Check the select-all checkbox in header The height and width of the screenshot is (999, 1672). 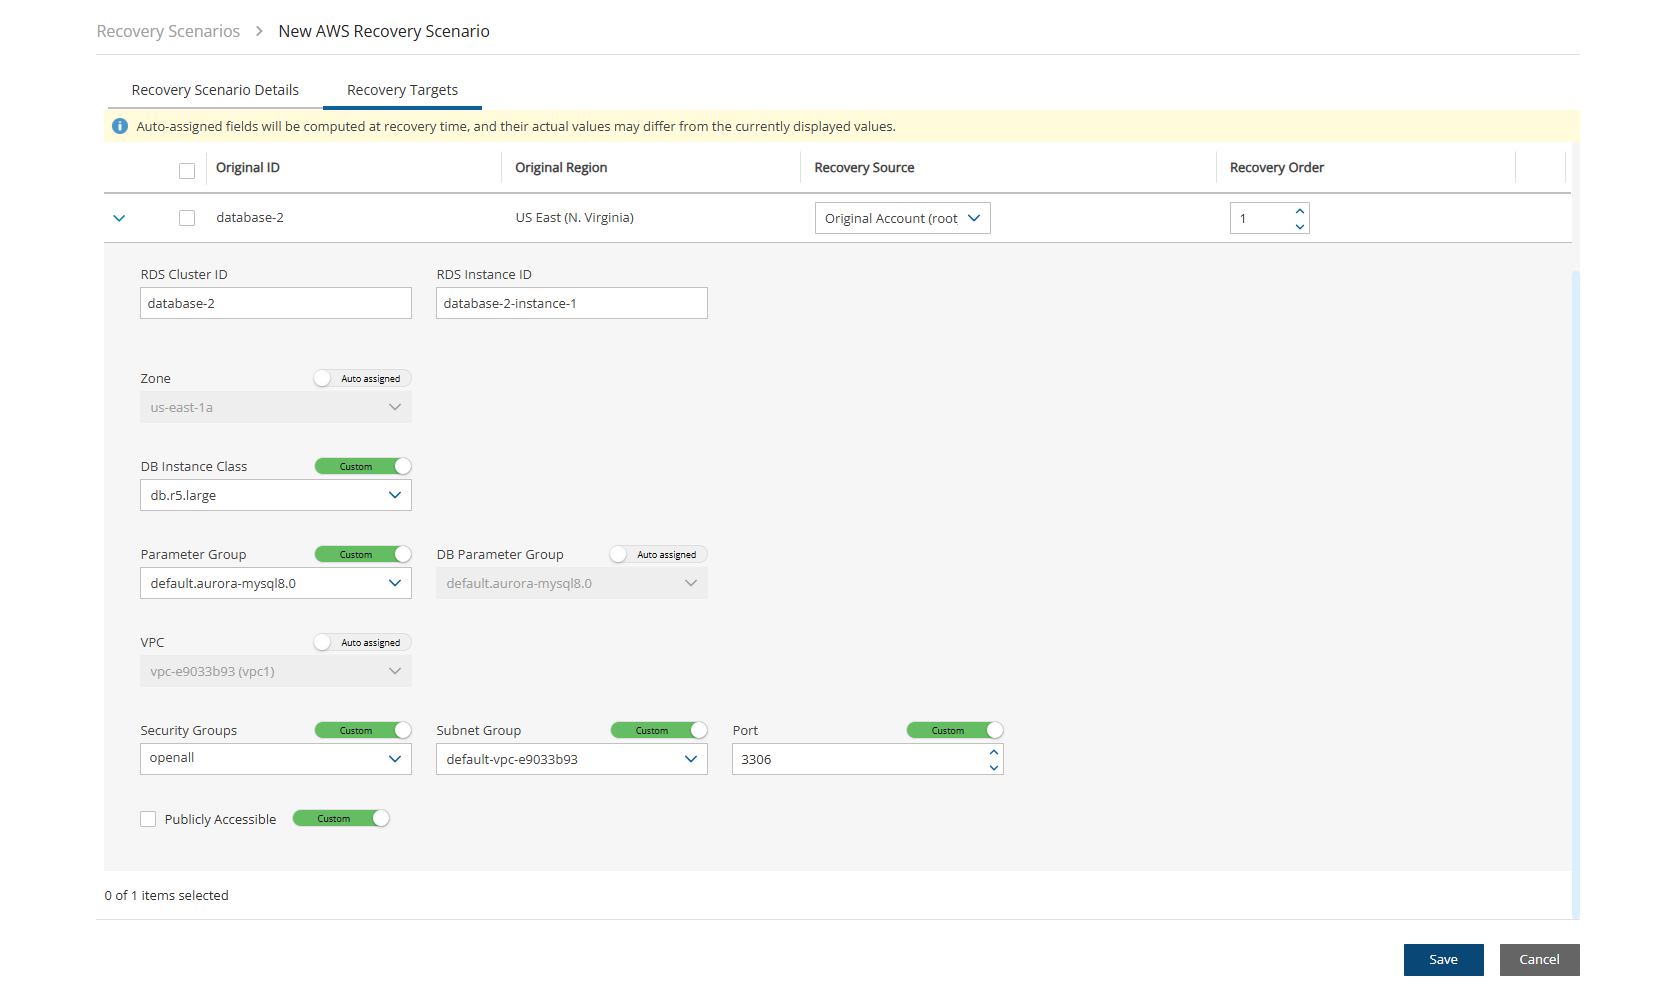pos(187,170)
